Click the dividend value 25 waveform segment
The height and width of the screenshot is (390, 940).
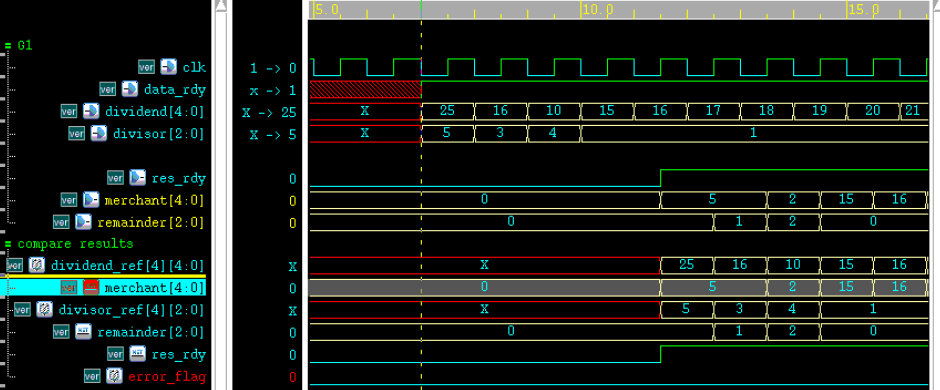coord(448,111)
